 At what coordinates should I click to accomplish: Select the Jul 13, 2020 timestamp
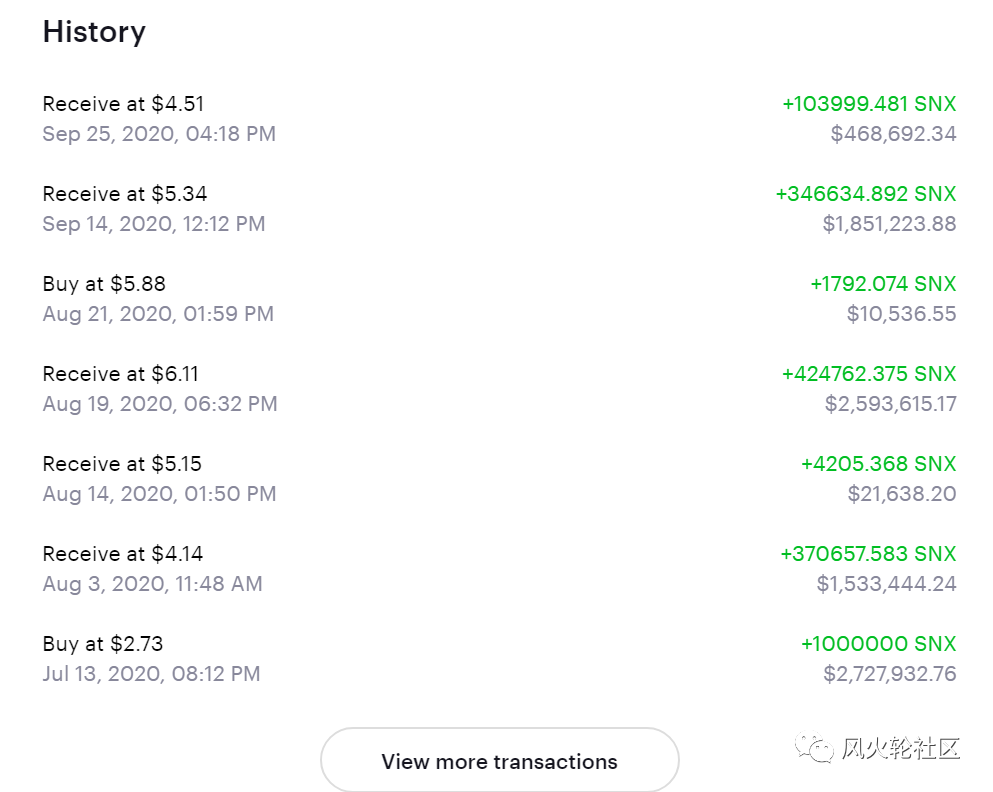[x=151, y=673]
